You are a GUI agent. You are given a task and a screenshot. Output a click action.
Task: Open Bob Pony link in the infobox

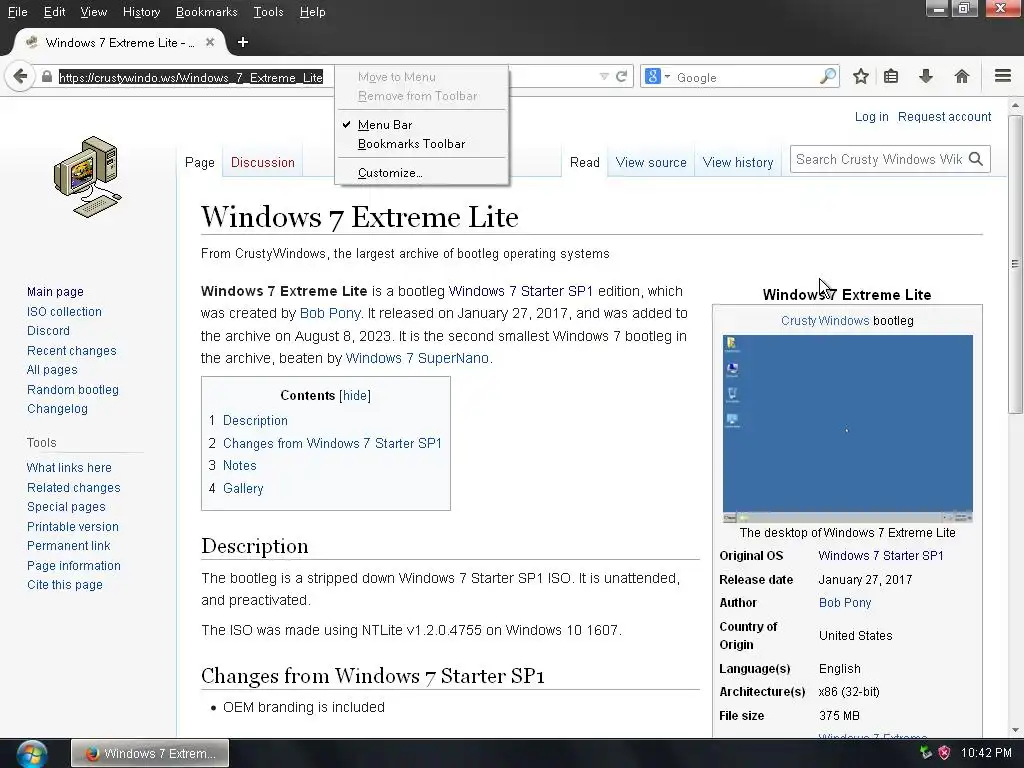(x=845, y=603)
